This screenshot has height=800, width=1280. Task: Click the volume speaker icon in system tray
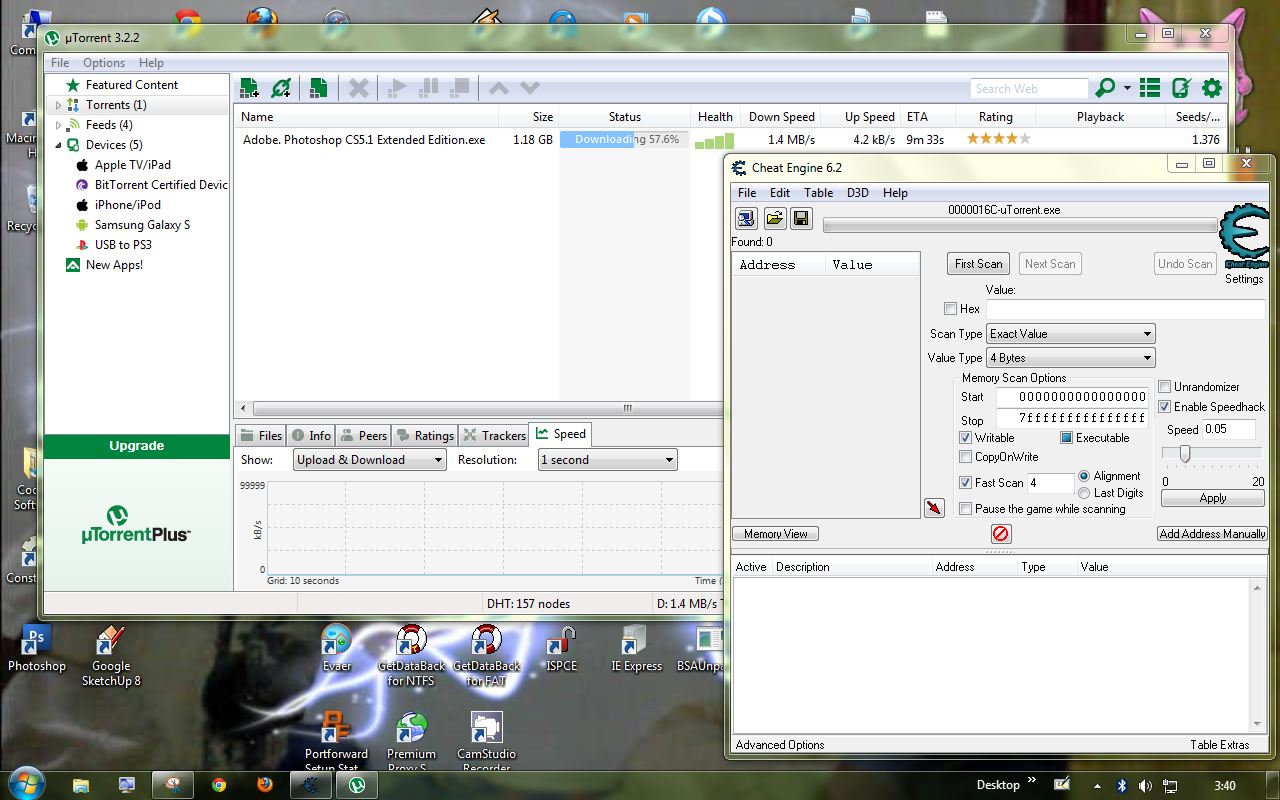1146,786
